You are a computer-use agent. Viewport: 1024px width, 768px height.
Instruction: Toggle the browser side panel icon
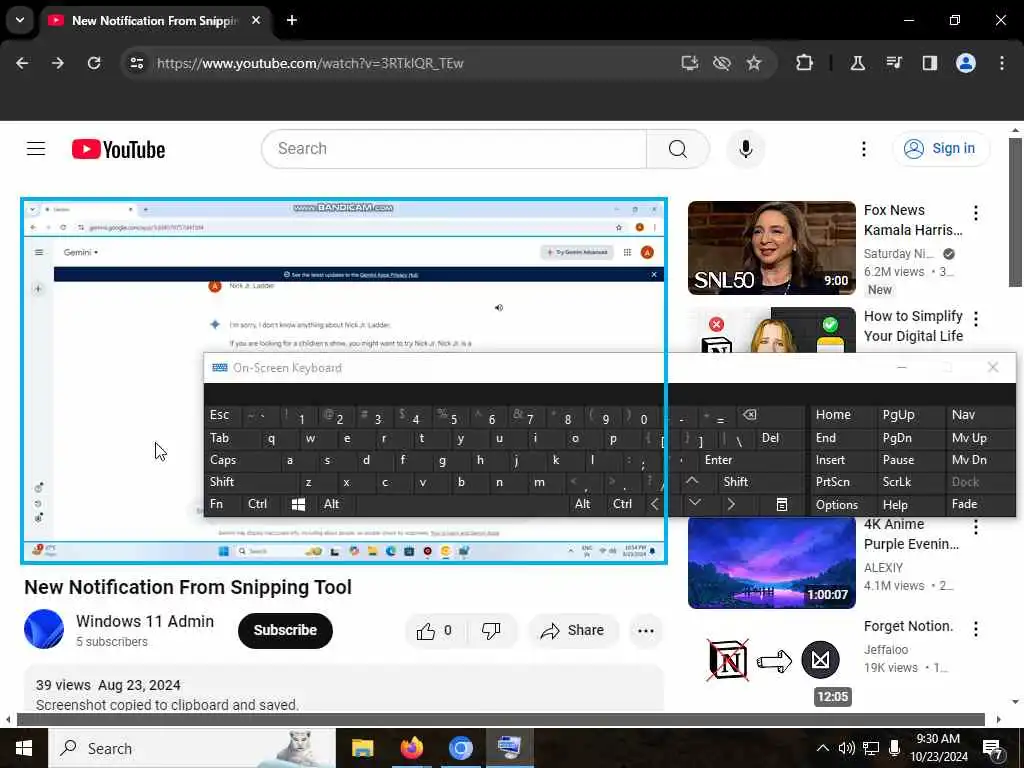point(929,63)
